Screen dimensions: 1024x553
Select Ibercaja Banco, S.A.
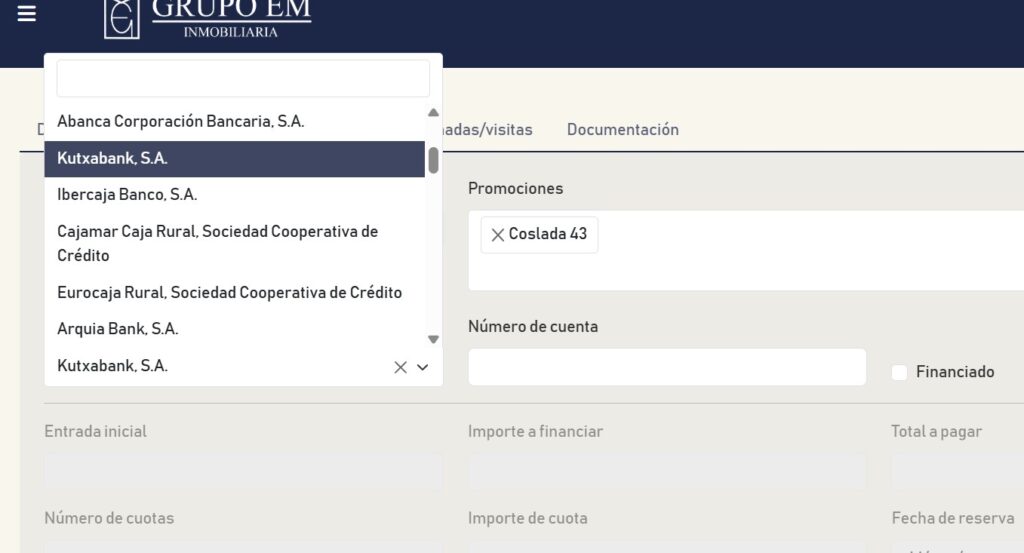coord(234,195)
